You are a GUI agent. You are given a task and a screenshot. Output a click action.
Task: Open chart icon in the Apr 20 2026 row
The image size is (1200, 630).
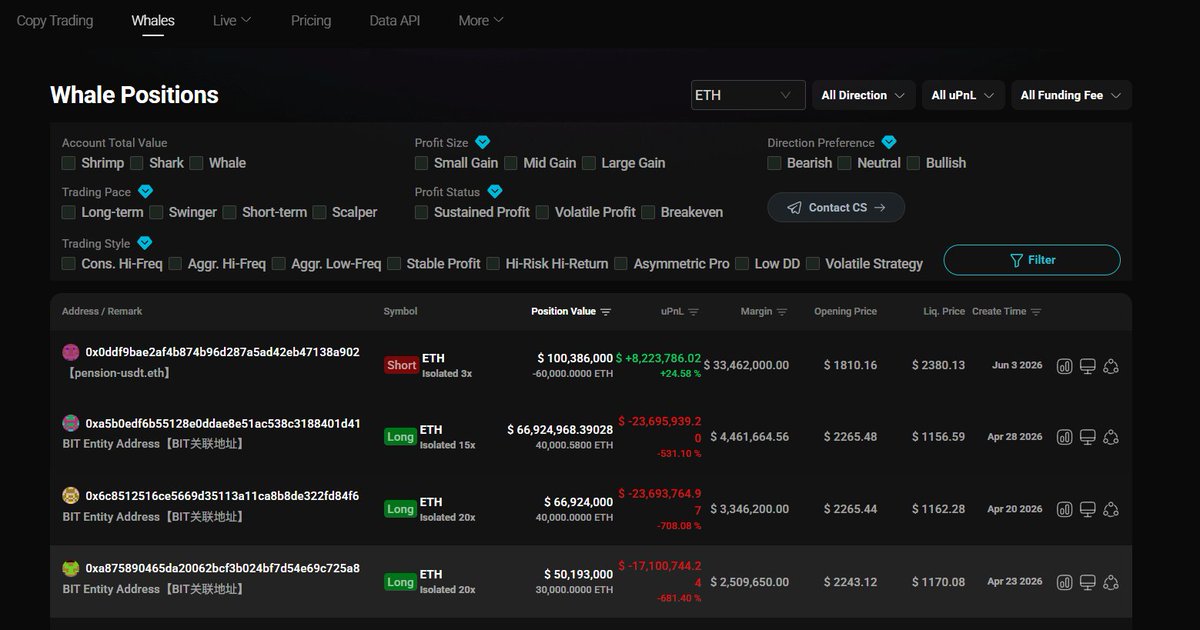tap(1065, 509)
